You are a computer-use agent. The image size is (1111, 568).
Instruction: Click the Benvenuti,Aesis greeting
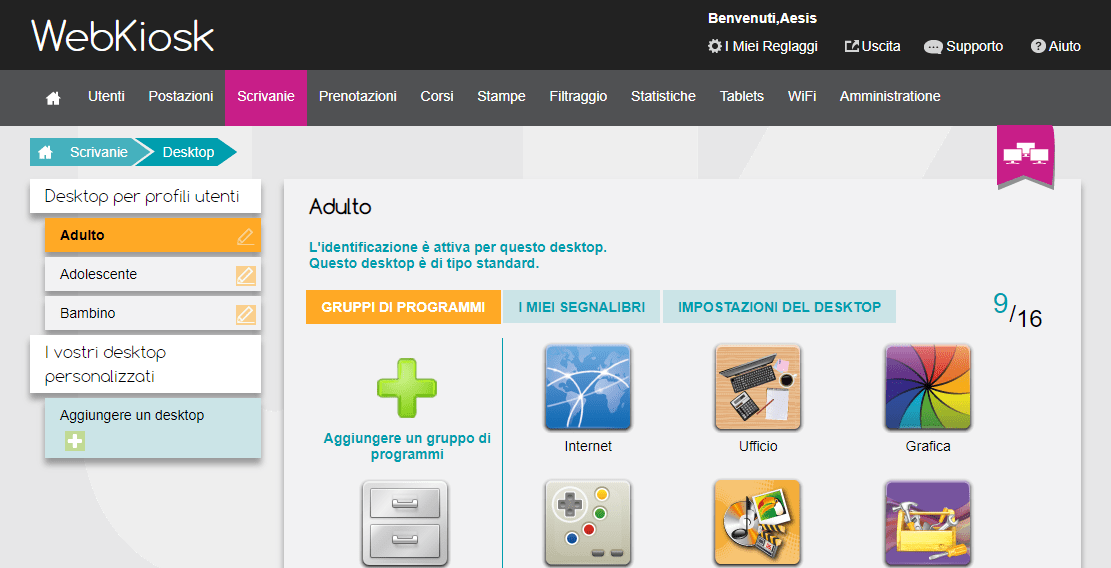coord(762,18)
